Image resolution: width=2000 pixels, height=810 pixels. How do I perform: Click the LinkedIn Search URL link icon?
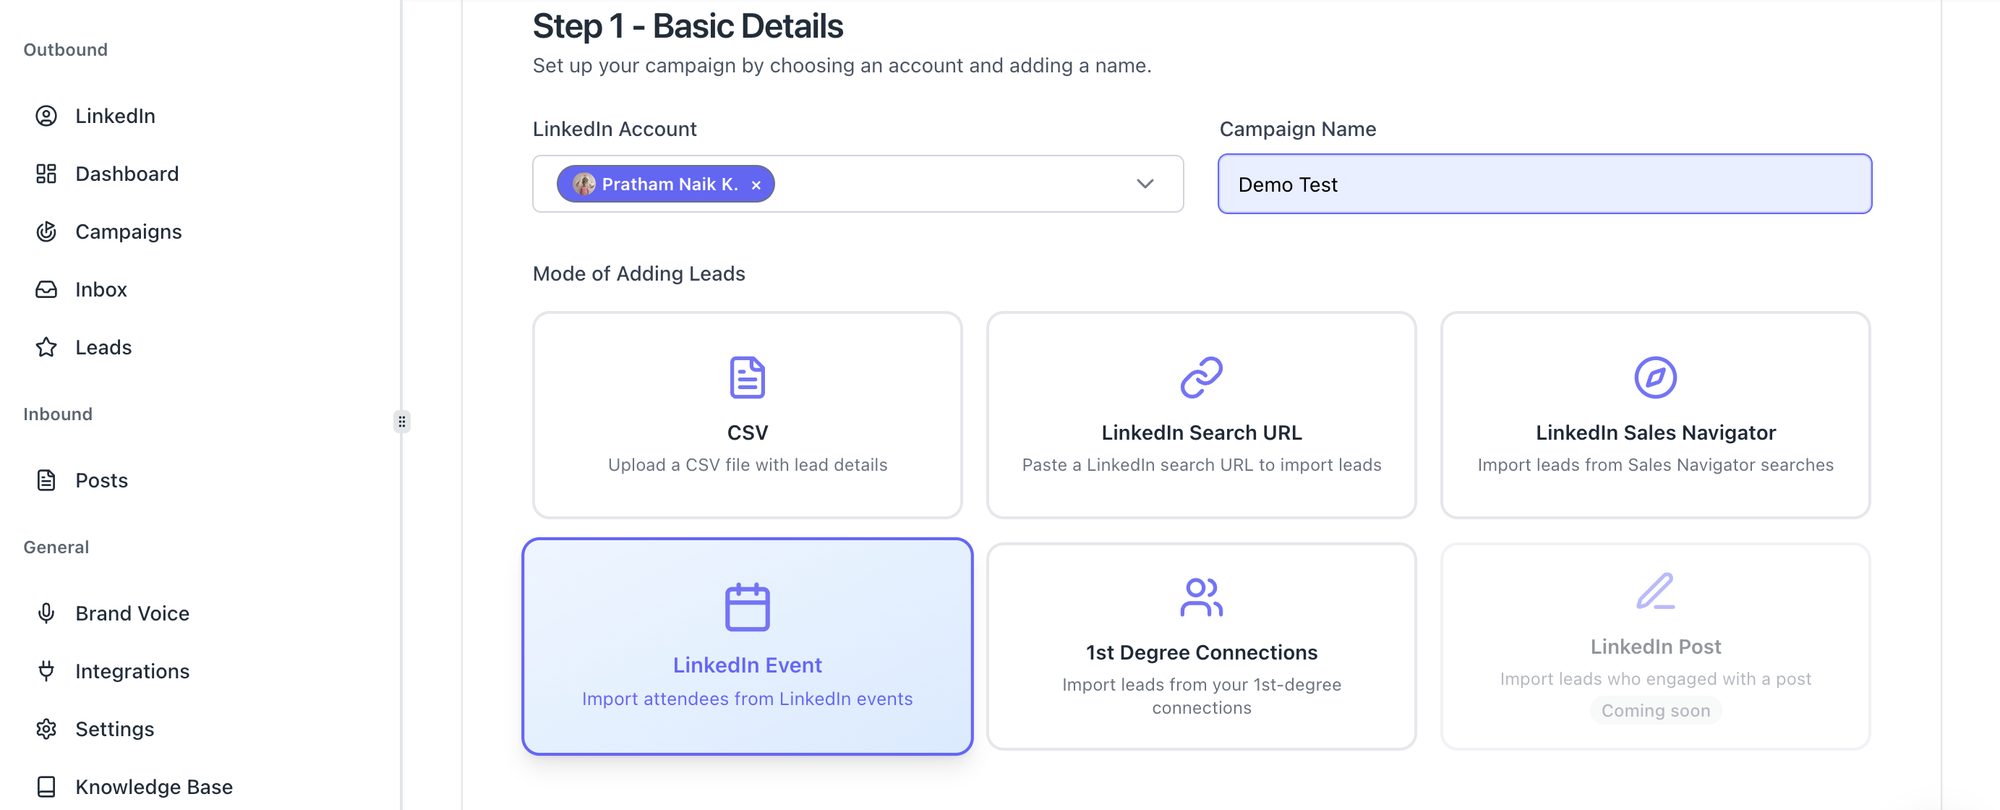1201,377
